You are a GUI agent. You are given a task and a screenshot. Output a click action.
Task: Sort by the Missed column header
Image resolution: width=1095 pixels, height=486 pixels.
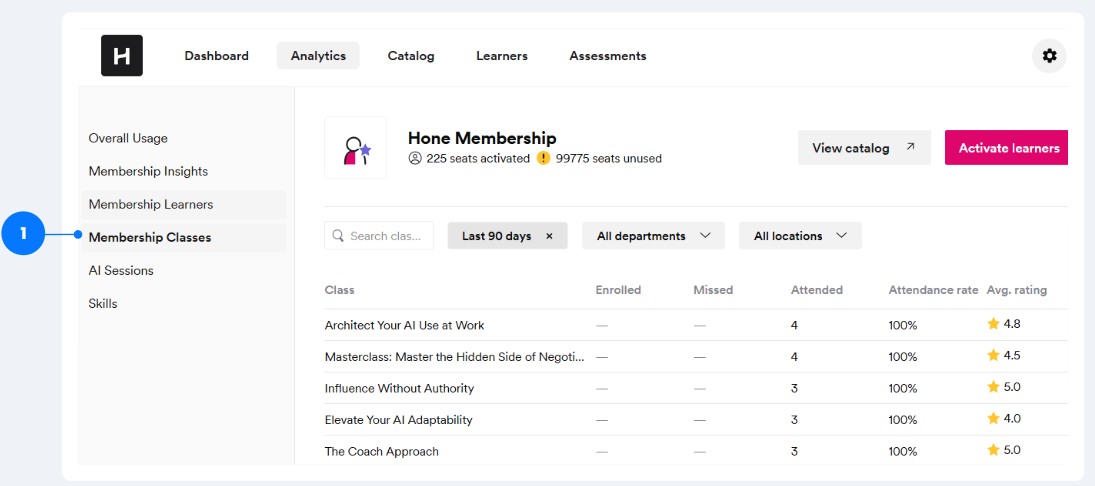tap(713, 290)
